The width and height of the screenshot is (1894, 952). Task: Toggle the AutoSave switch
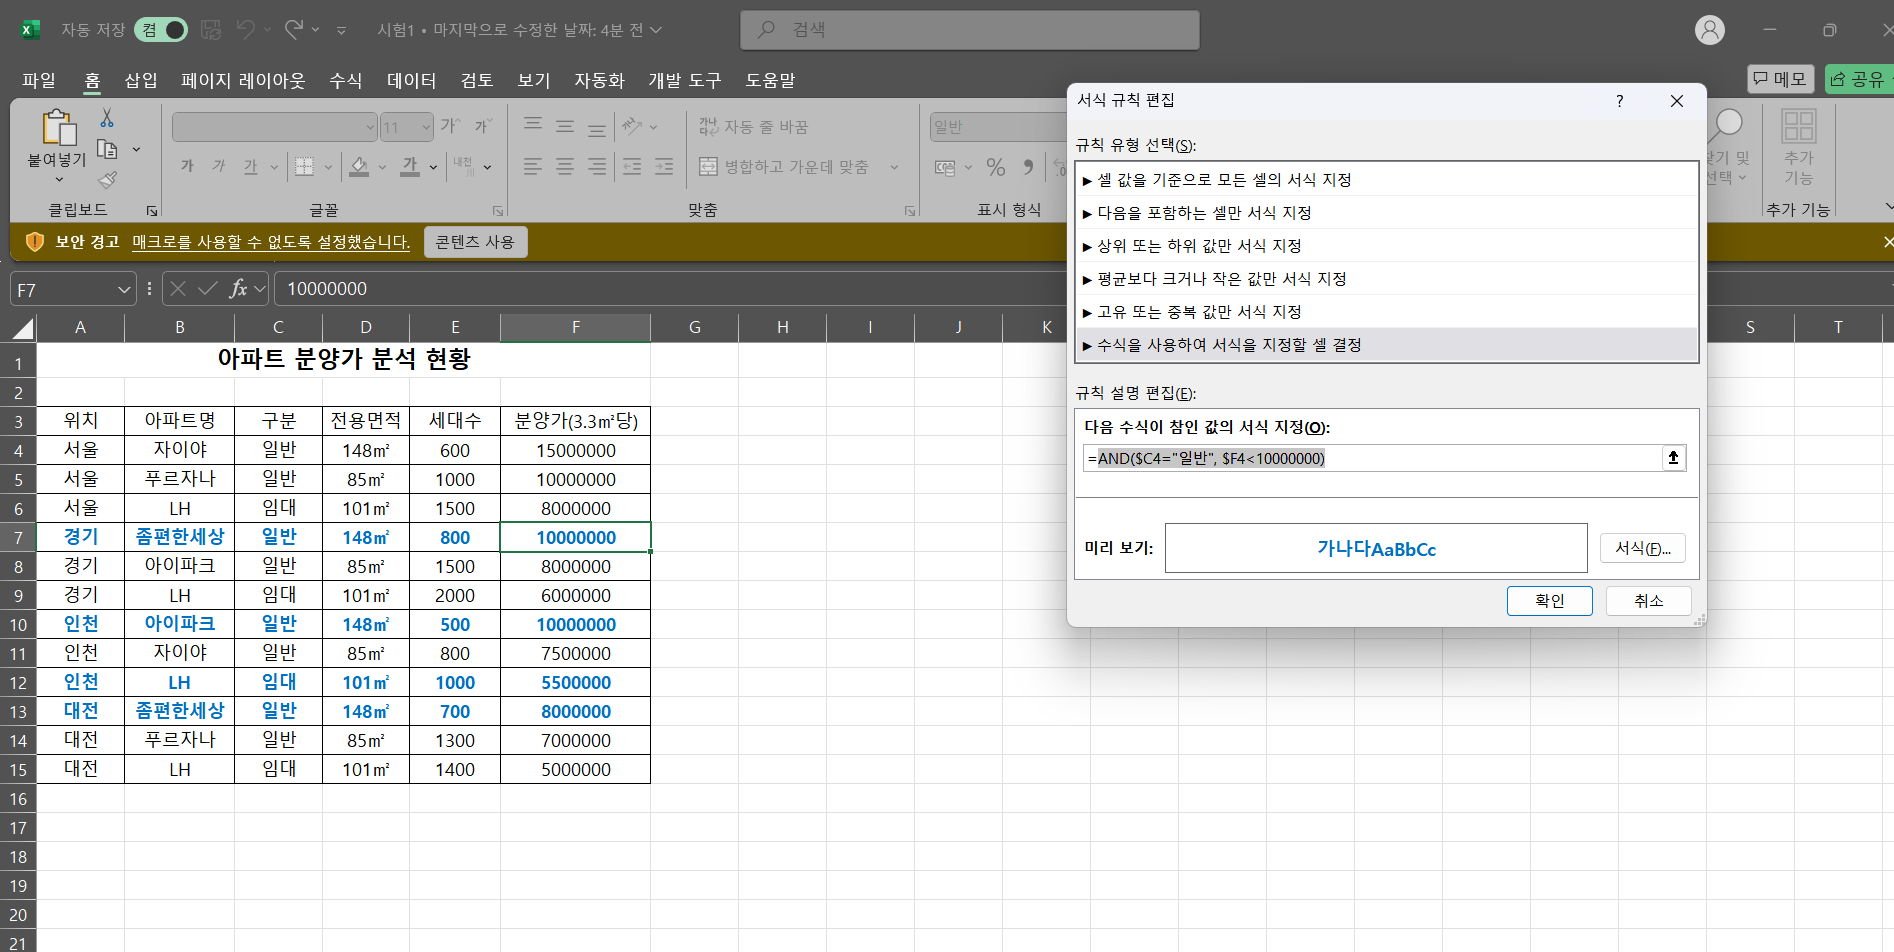click(x=162, y=30)
